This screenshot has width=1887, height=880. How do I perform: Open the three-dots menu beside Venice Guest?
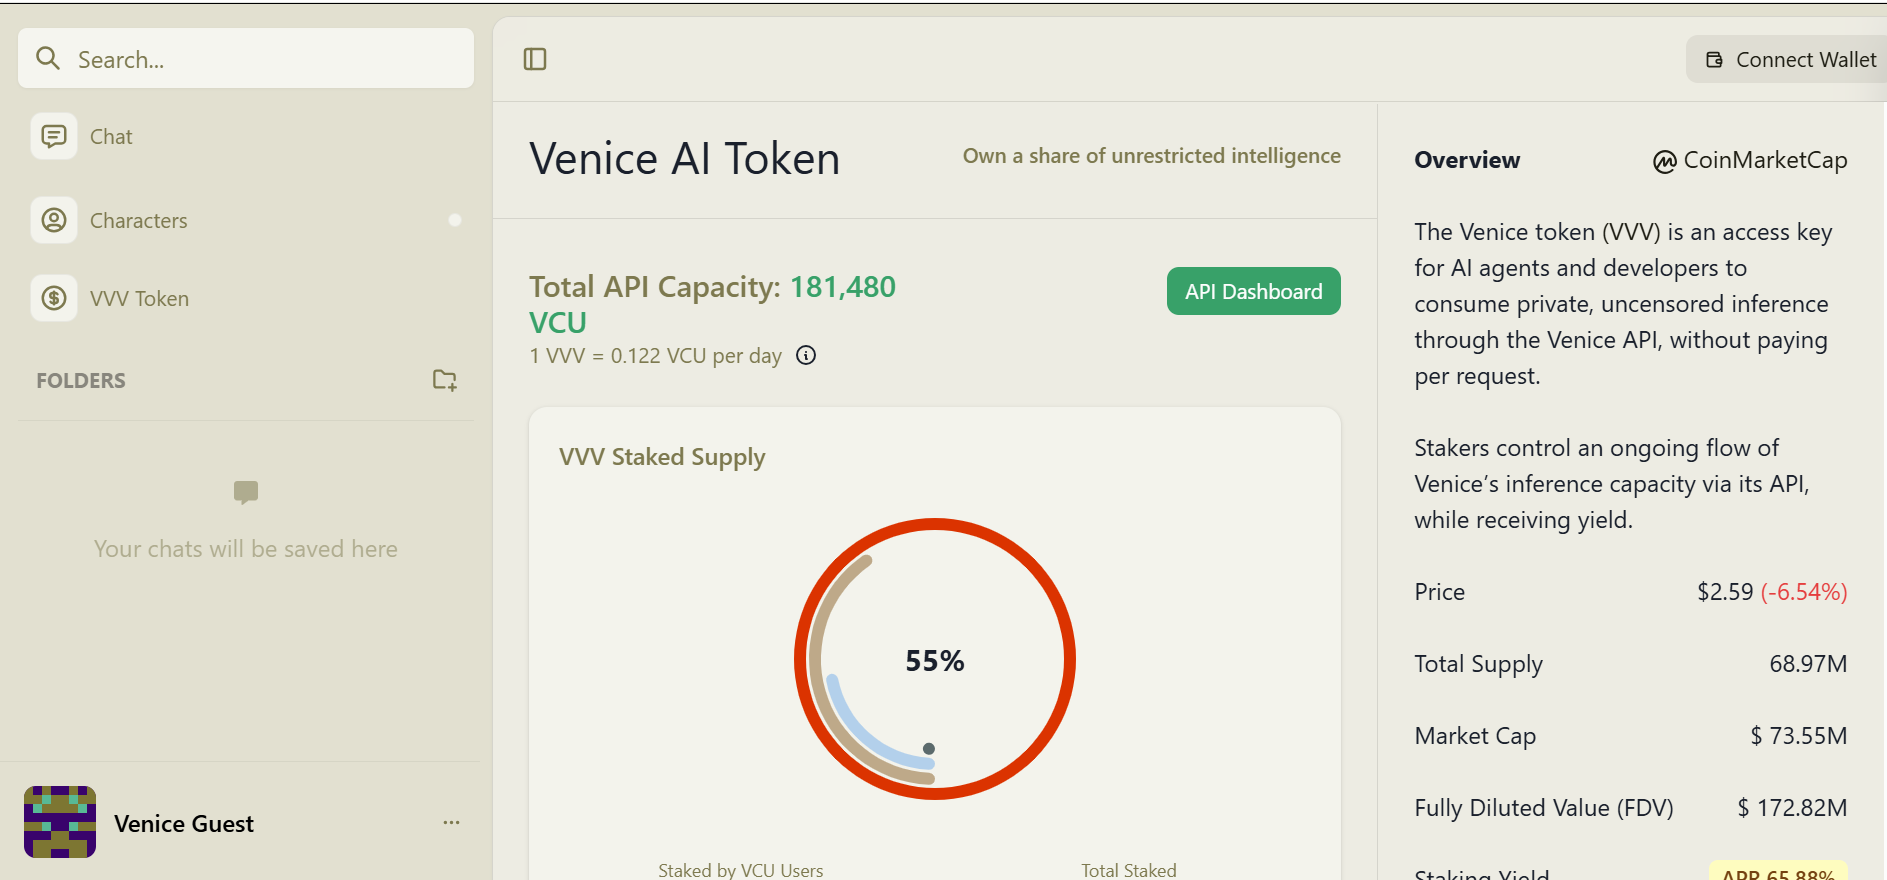(x=452, y=822)
